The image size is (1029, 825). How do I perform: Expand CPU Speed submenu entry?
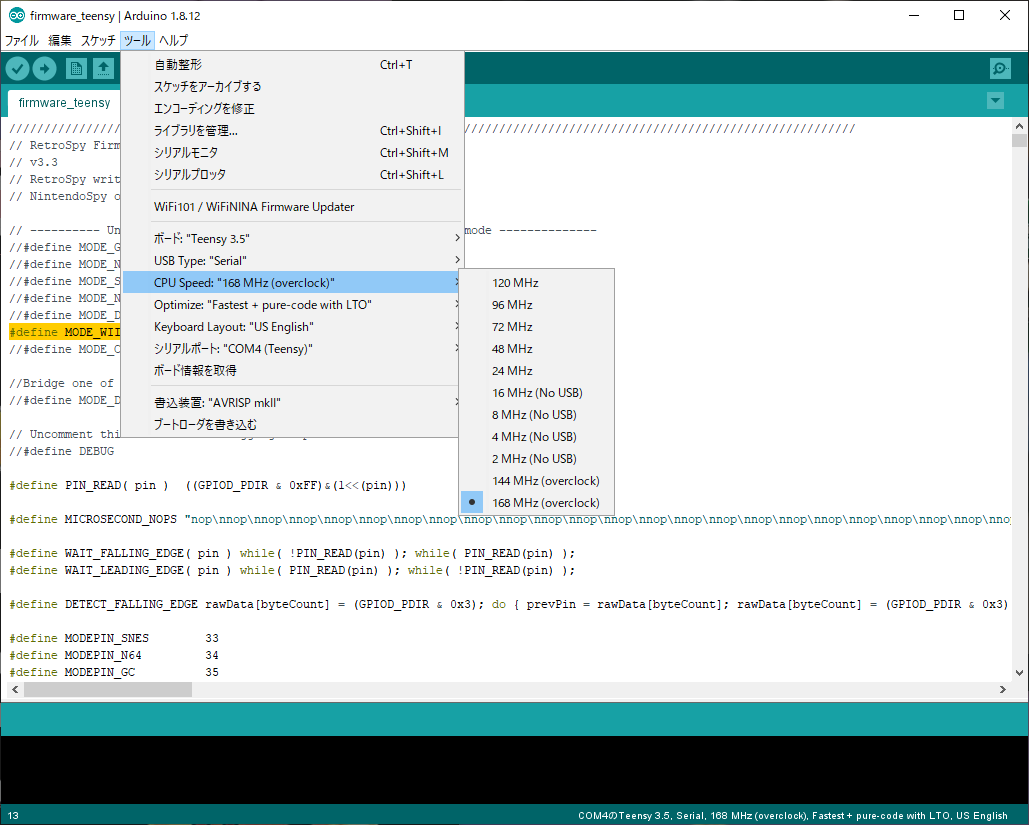coord(293,283)
